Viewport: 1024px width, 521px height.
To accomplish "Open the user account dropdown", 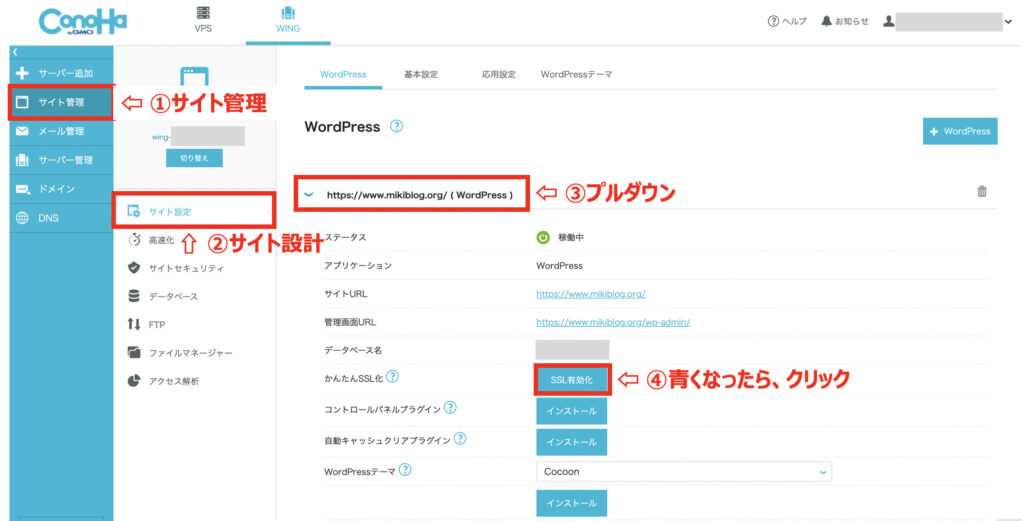I will 948,22.
